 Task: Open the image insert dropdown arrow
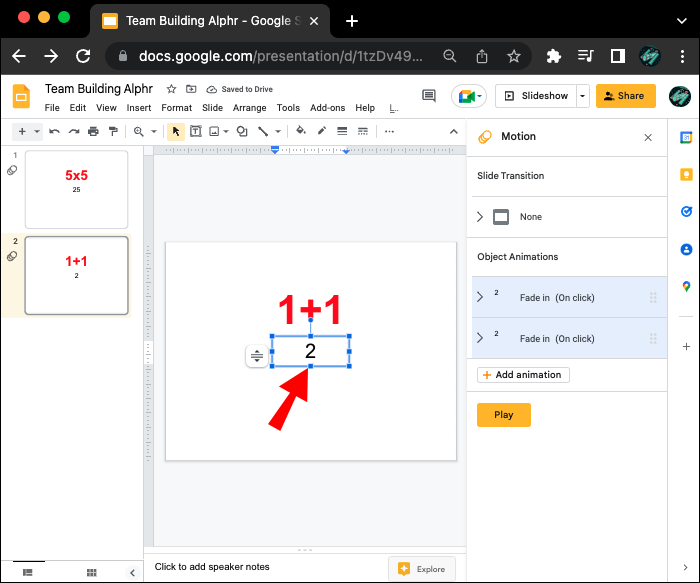[226, 132]
